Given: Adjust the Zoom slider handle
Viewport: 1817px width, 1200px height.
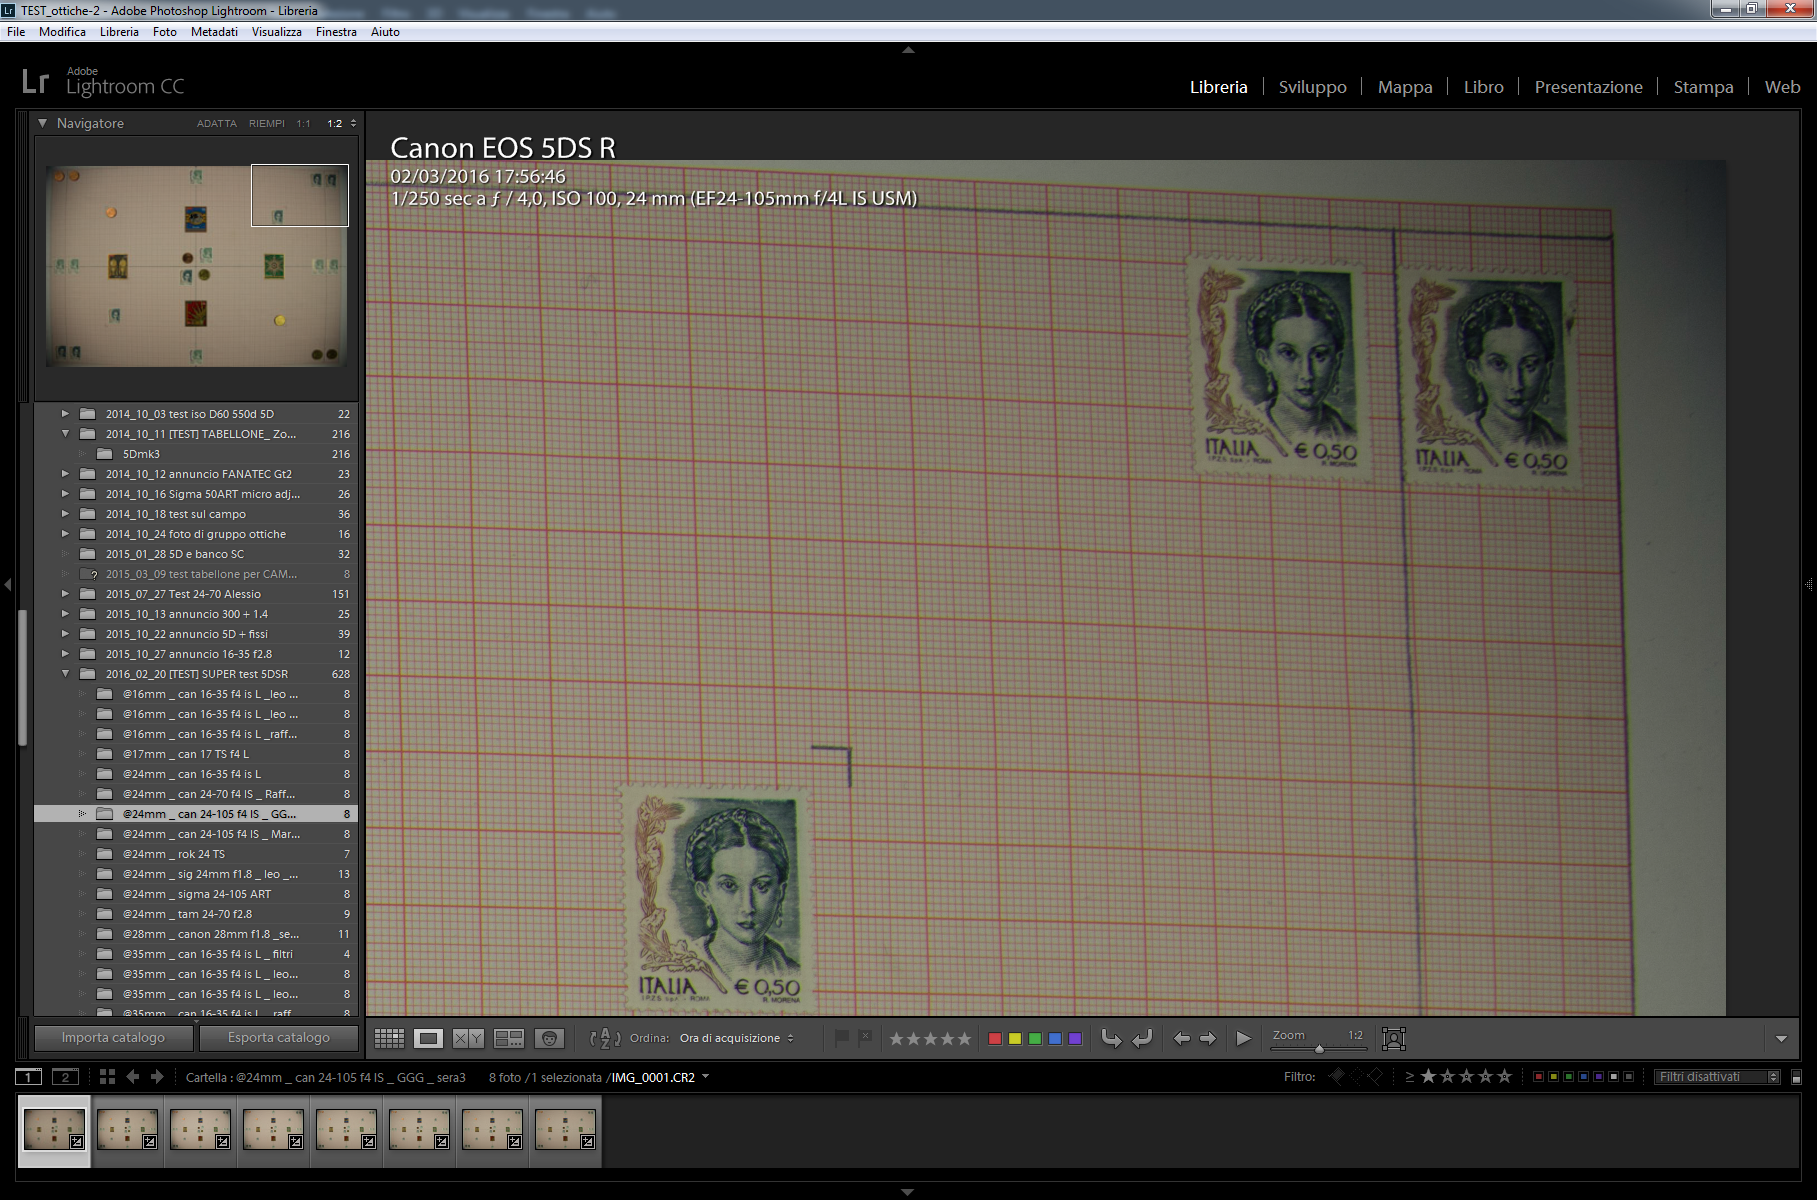Looking at the screenshot, I should pyautogui.click(x=1319, y=1048).
